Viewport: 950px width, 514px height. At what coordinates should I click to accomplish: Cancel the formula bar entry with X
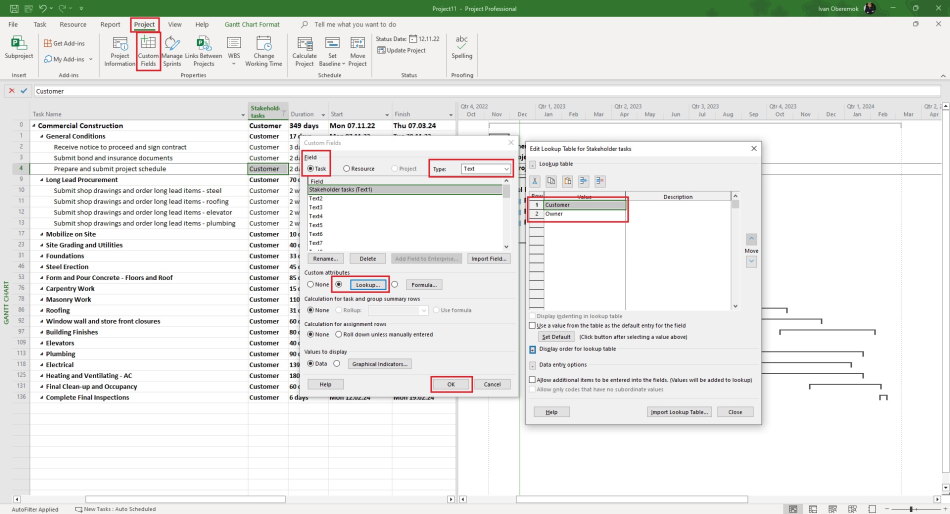pyautogui.click(x=11, y=91)
